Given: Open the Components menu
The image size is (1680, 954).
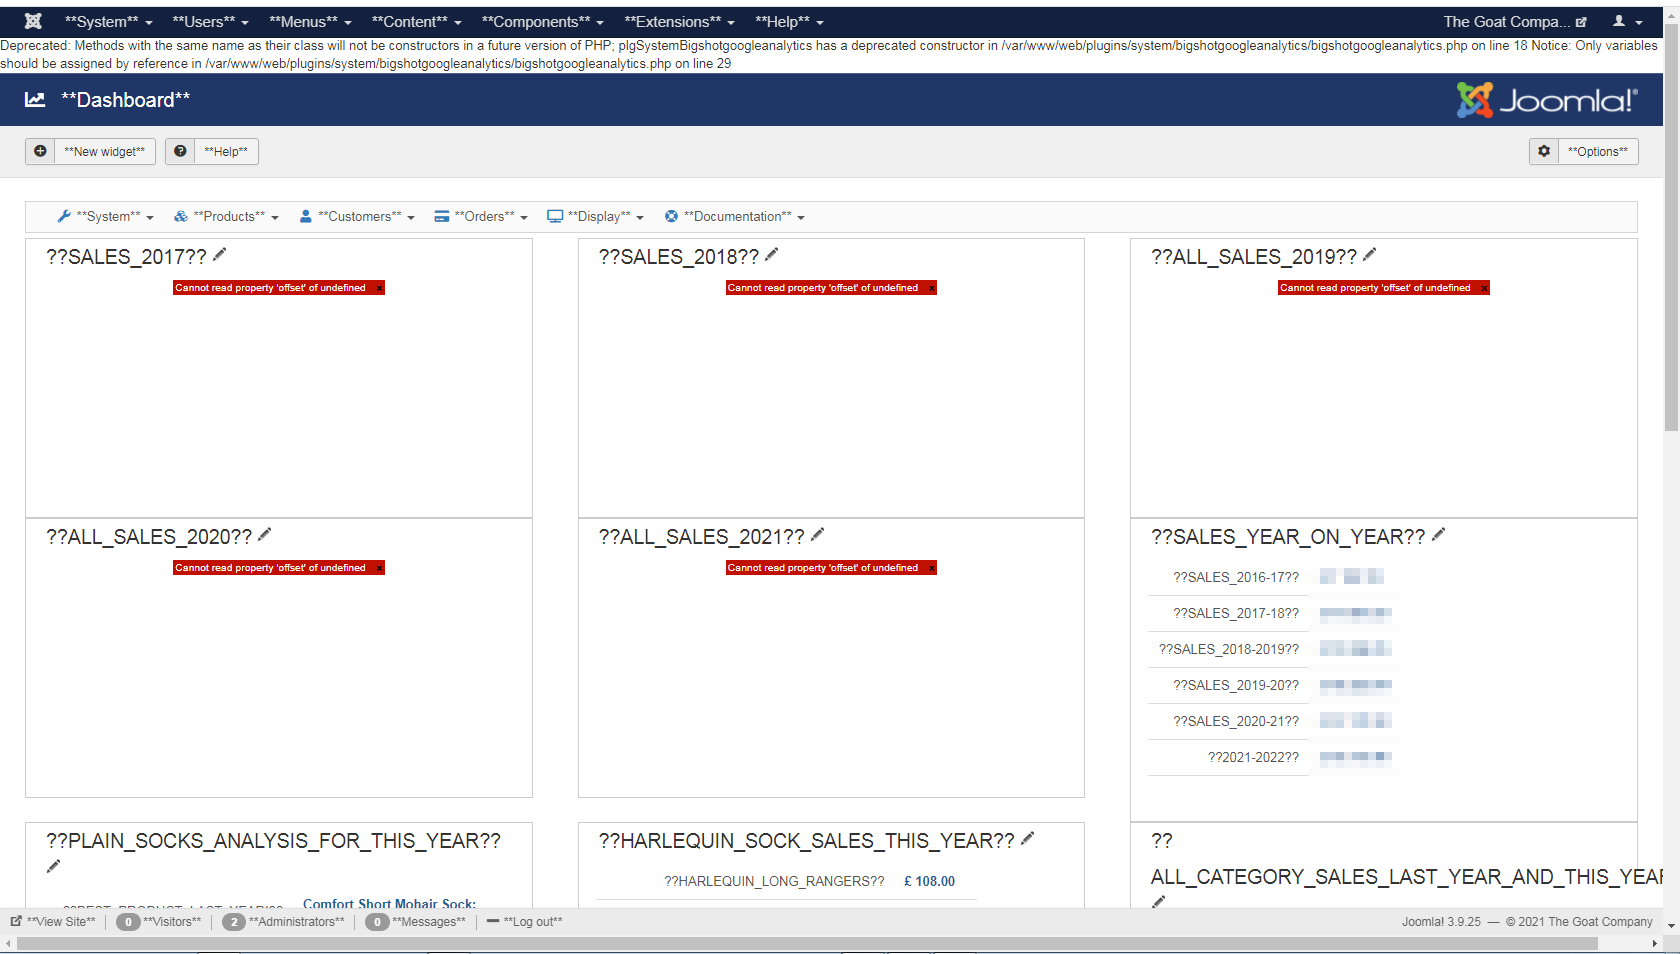Looking at the screenshot, I should click(543, 22).
